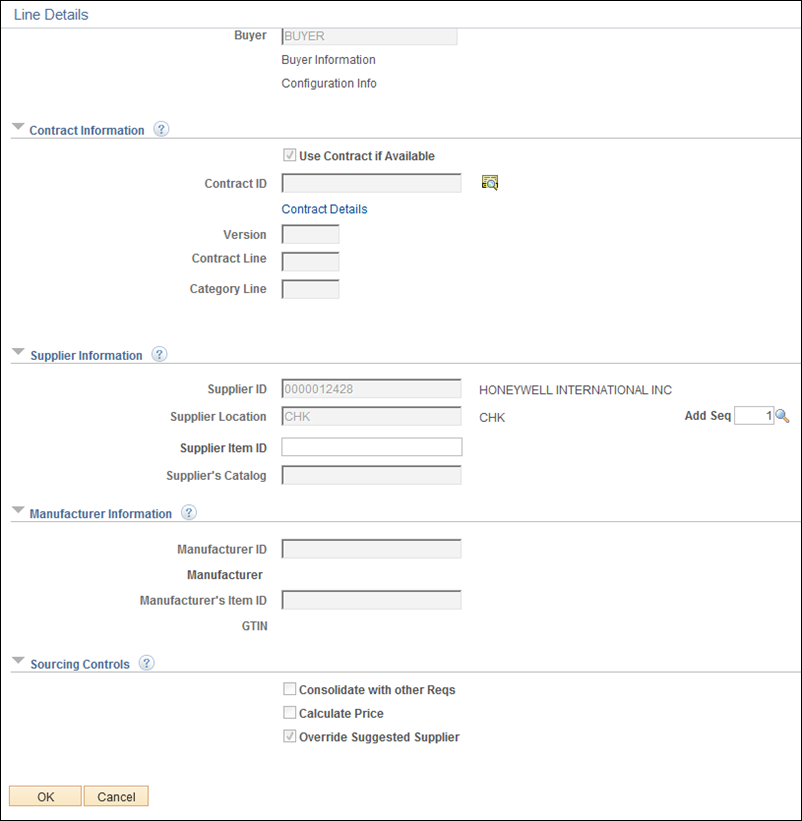The height and width of the screenshot is (821, 802).
Task: Open the Contract Details link
Action: coord(325,209)
